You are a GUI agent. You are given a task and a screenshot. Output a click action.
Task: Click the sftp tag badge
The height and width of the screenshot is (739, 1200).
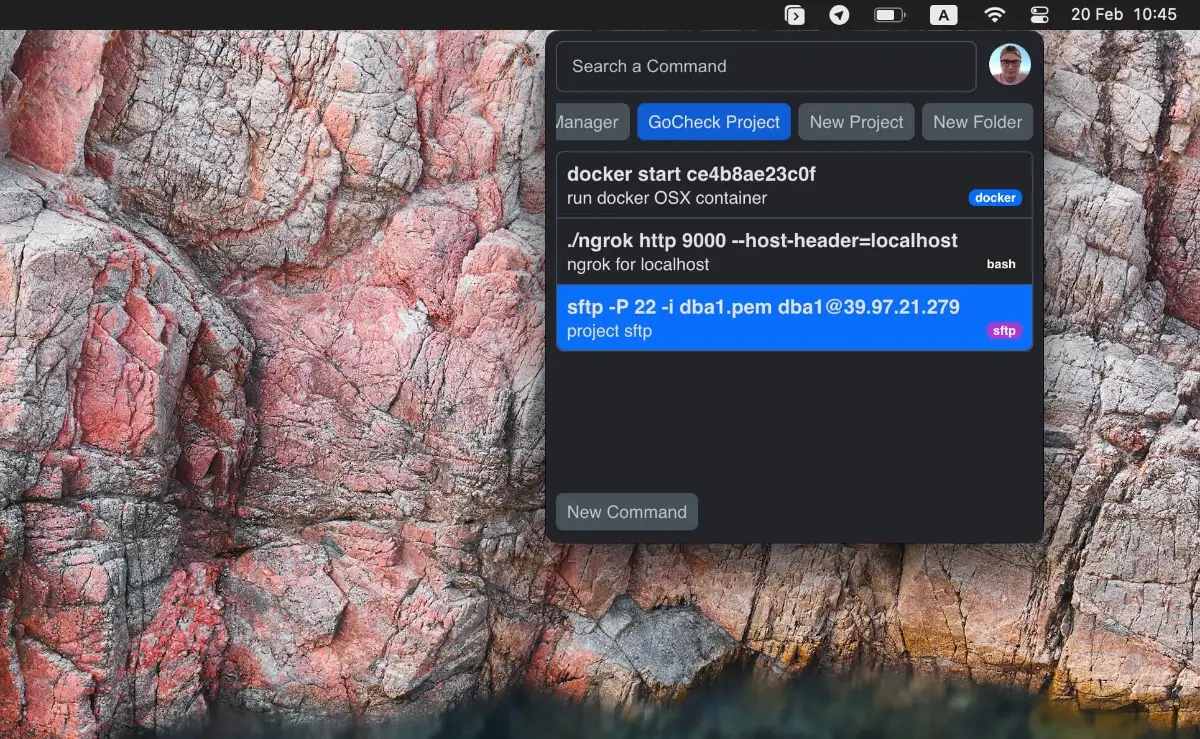tap(1003, 330)
